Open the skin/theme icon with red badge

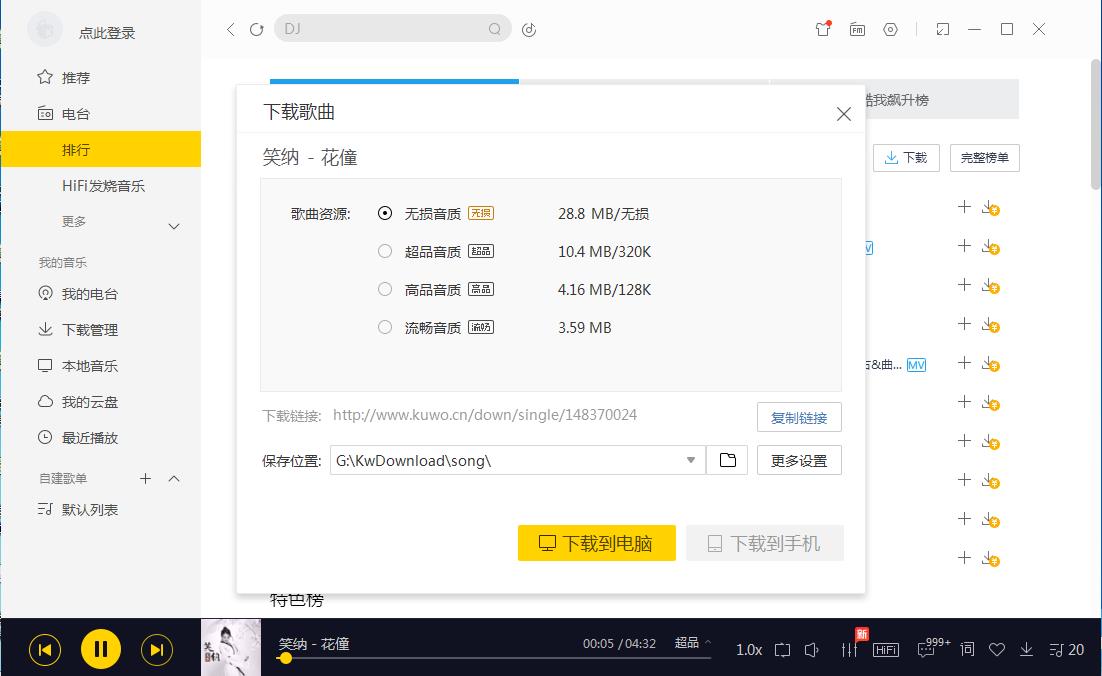coord(821,29)
